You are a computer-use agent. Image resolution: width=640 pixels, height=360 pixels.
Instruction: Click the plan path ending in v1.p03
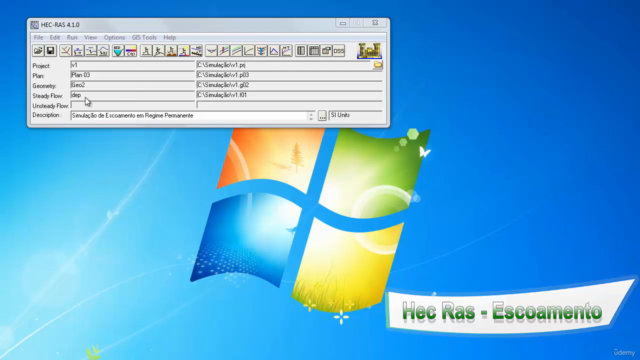[289, 75]
